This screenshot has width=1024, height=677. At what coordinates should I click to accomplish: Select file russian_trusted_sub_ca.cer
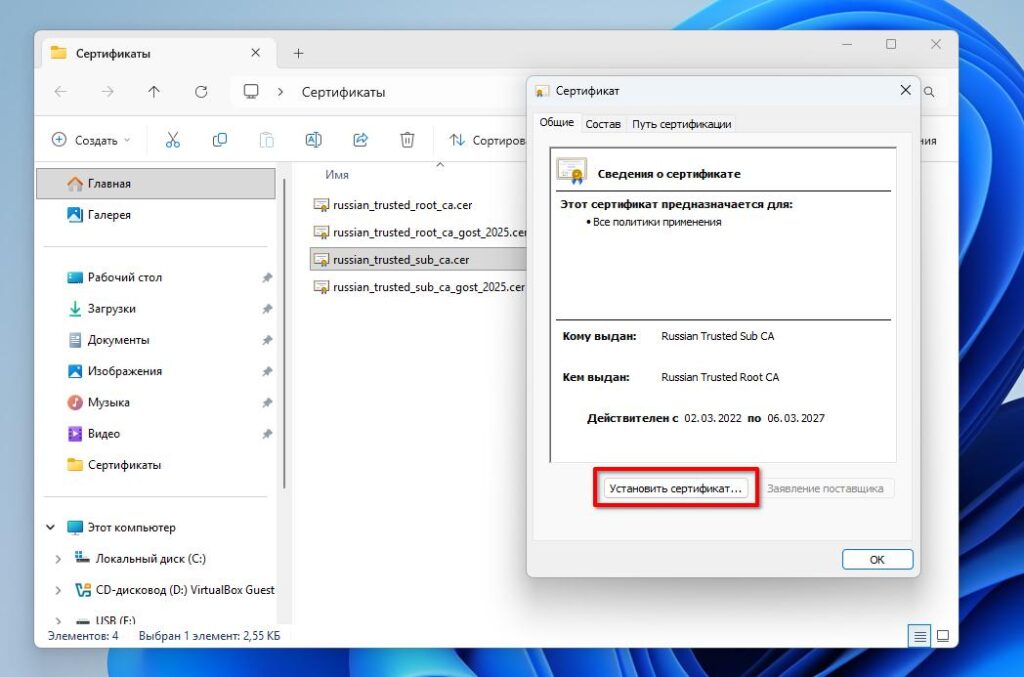click(418, 260)
